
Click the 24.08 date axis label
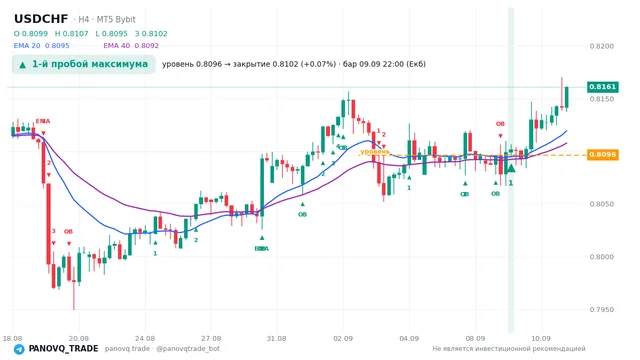[x=145, y=338]
